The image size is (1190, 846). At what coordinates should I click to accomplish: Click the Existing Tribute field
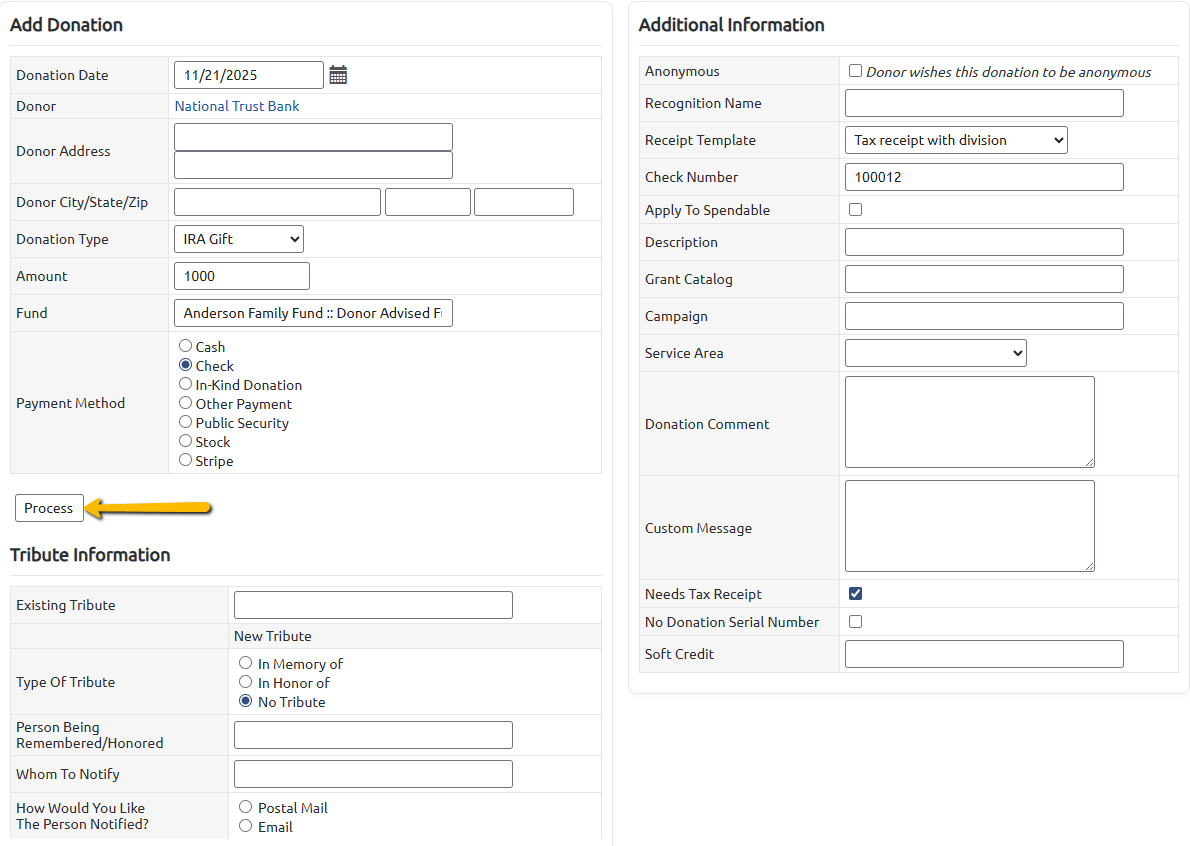tap(373, 605)
